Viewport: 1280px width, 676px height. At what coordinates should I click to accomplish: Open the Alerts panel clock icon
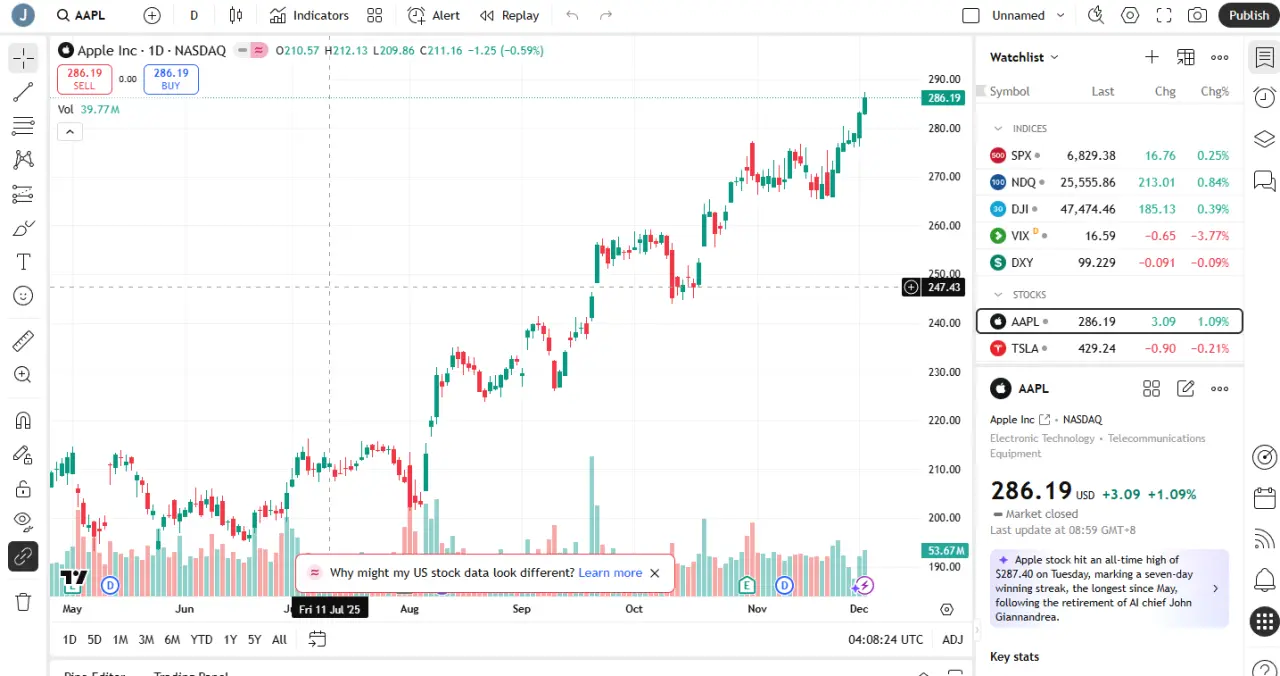click(x=1264, y=97)
